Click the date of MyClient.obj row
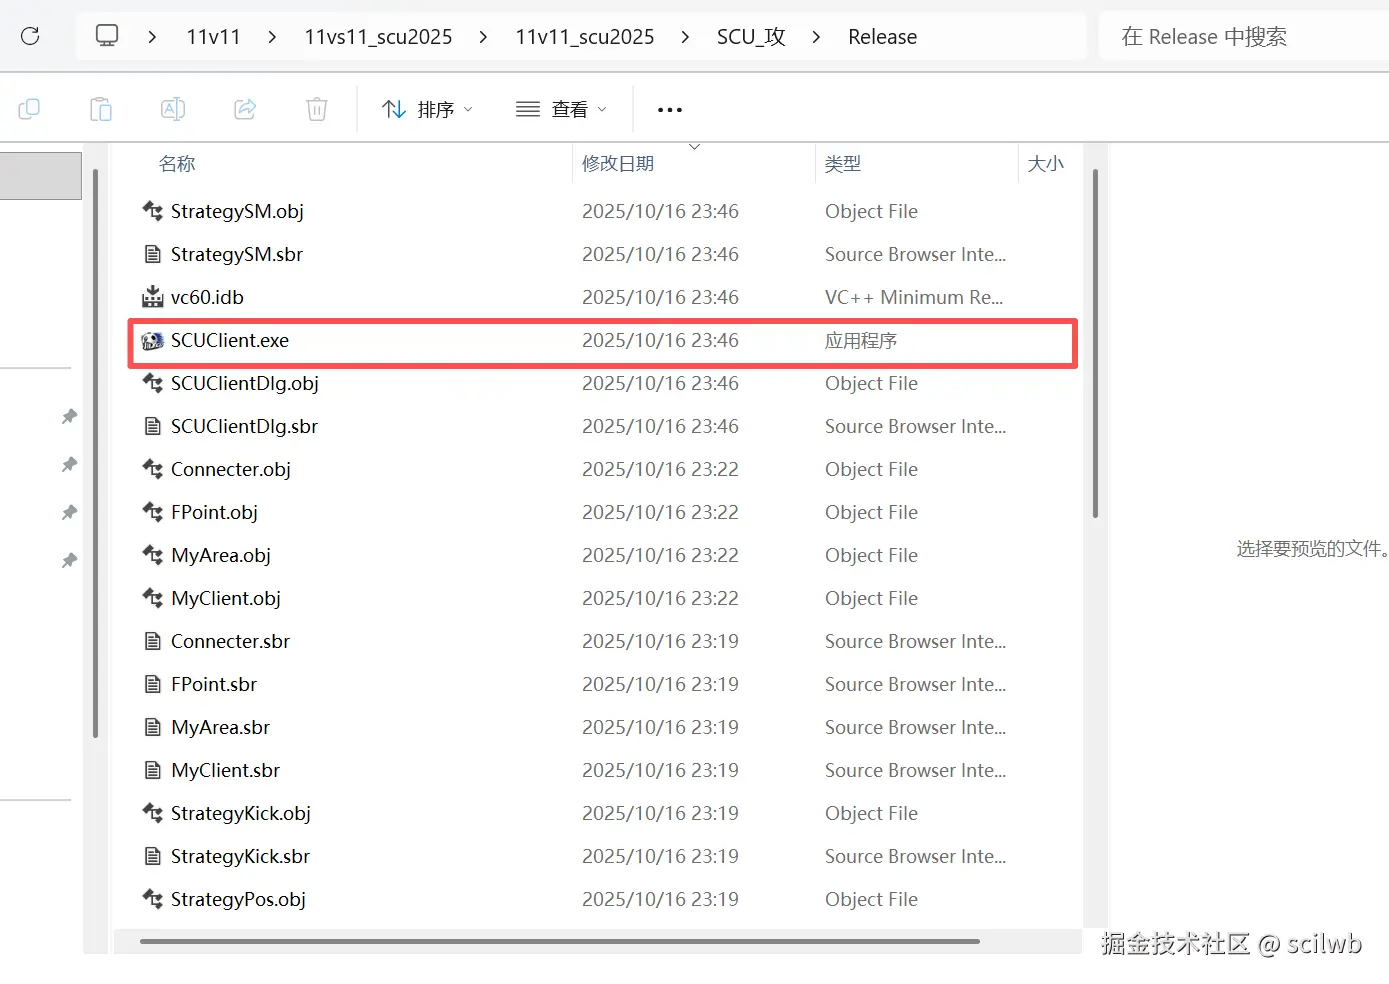The image size is (1389, 984). tap(660, 598)
